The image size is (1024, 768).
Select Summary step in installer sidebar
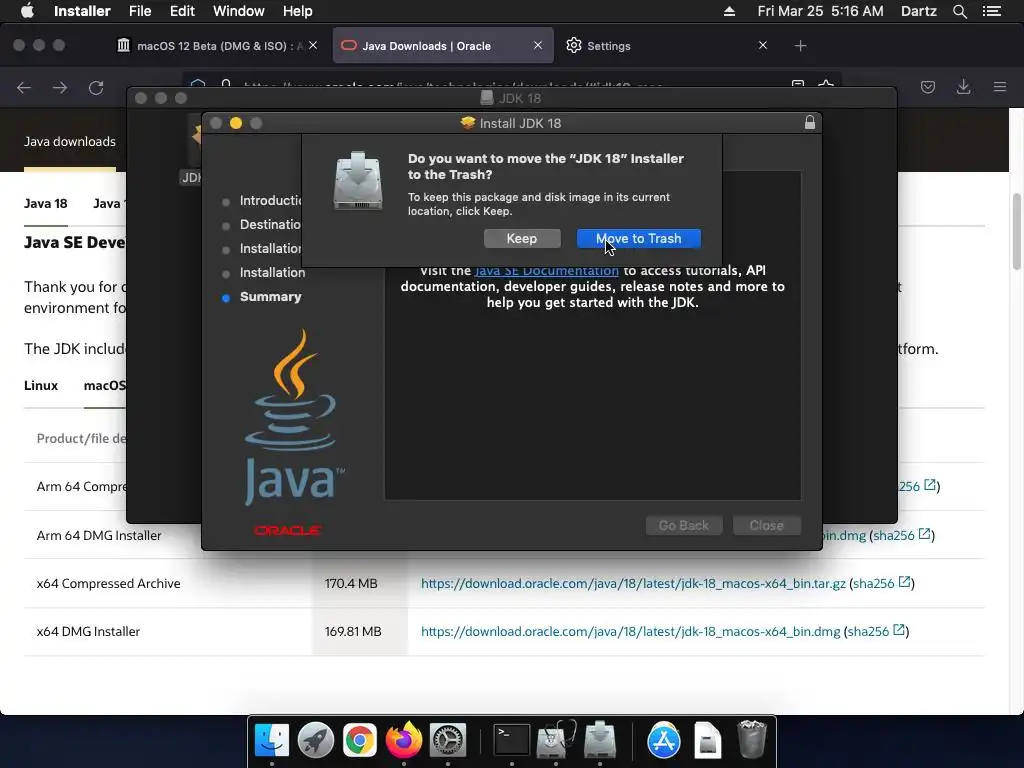click(270, 296)
